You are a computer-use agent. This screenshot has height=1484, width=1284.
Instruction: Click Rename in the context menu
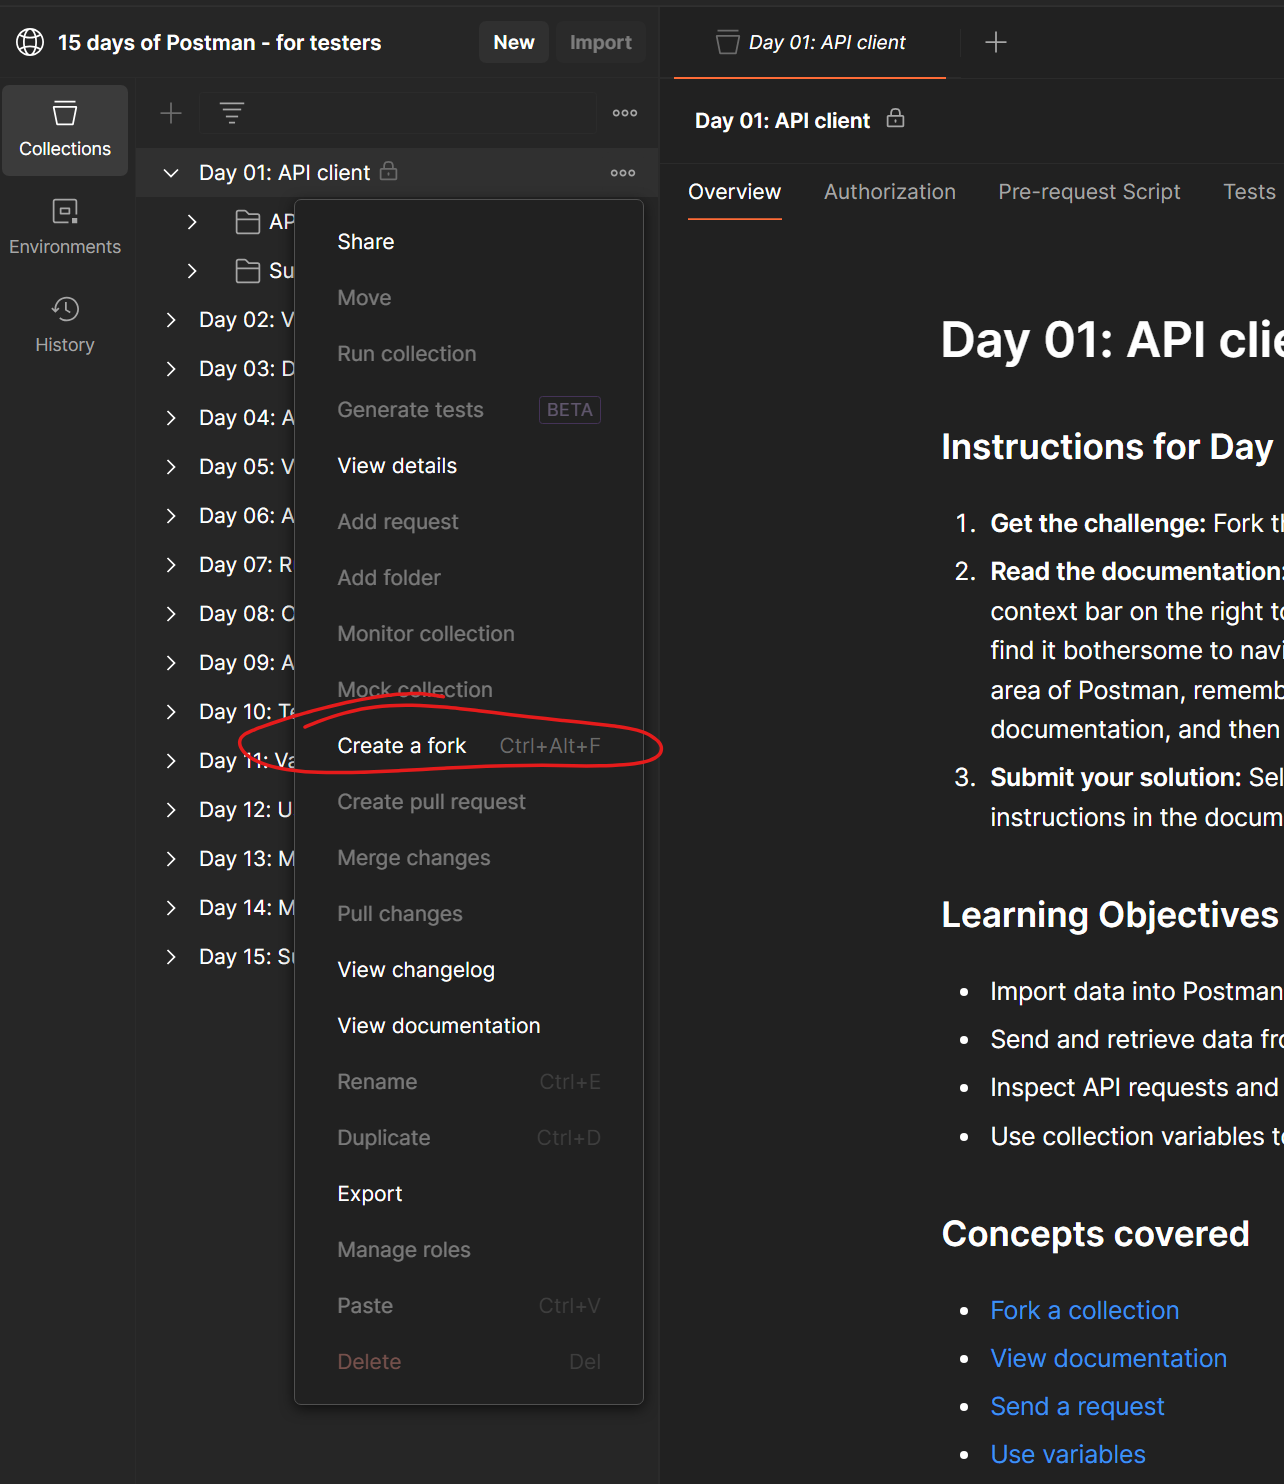coord(469,1082)
